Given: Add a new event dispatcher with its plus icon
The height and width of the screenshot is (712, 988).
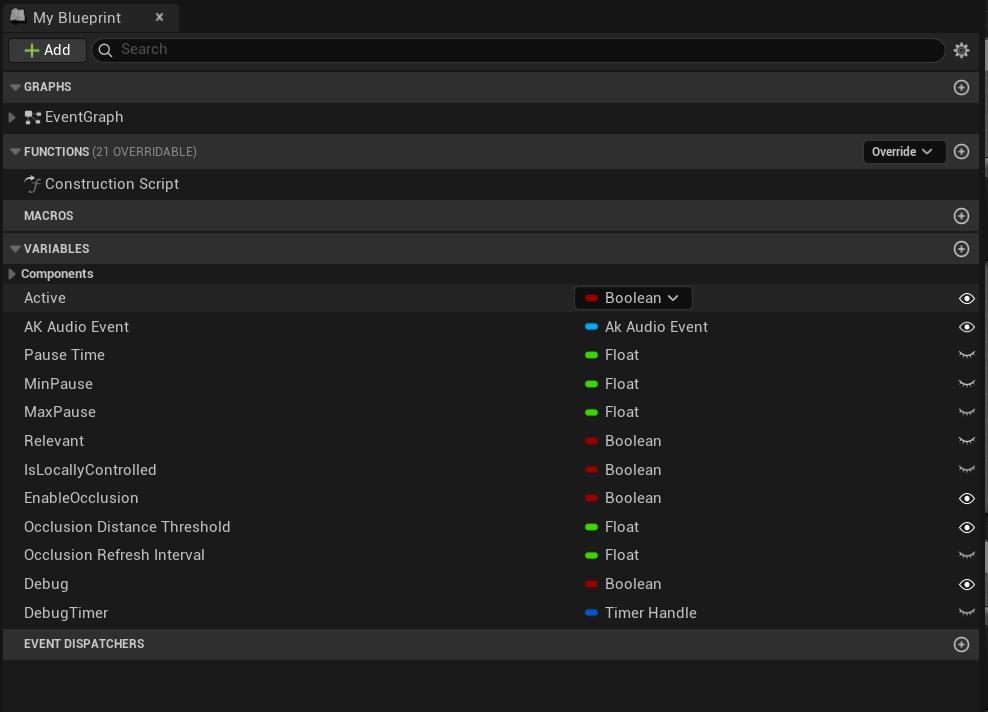Looking at the screenshot, I should pyautogui.click(x=961, y=644).
